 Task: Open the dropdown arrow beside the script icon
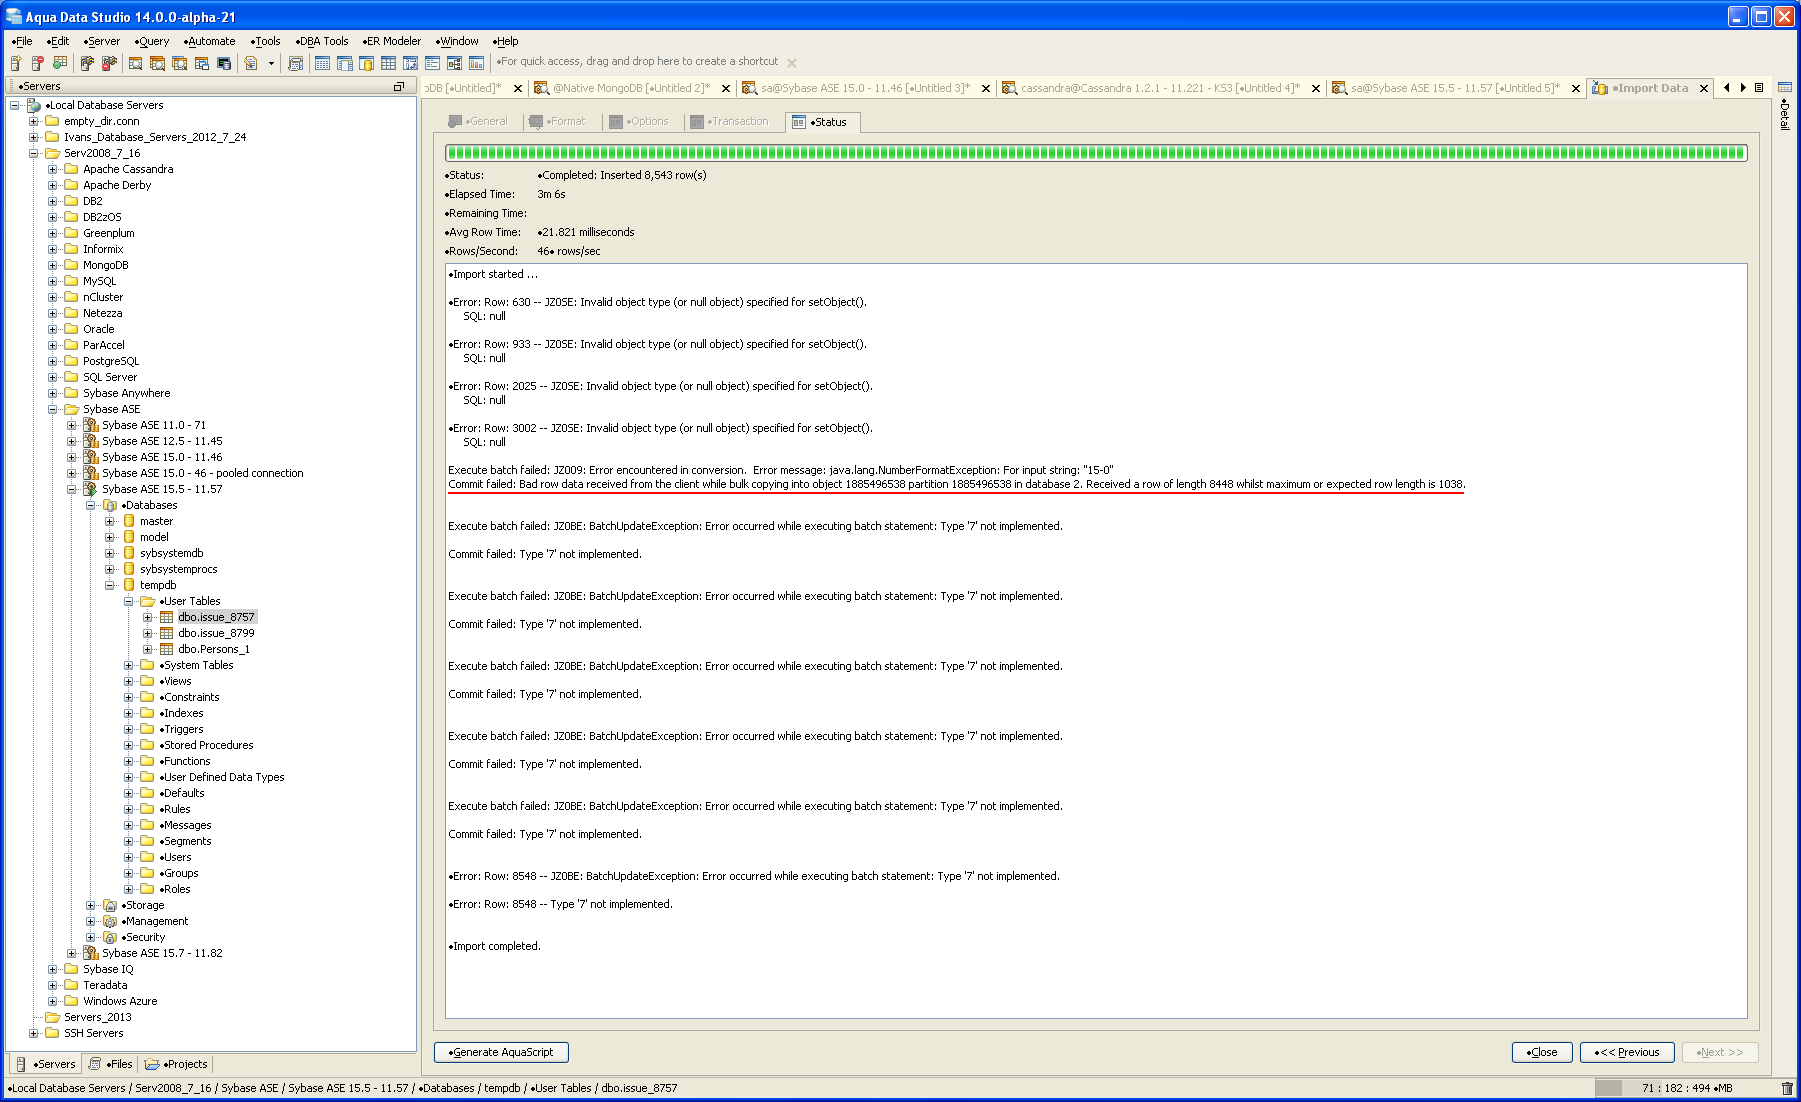[x=271, y=63]
